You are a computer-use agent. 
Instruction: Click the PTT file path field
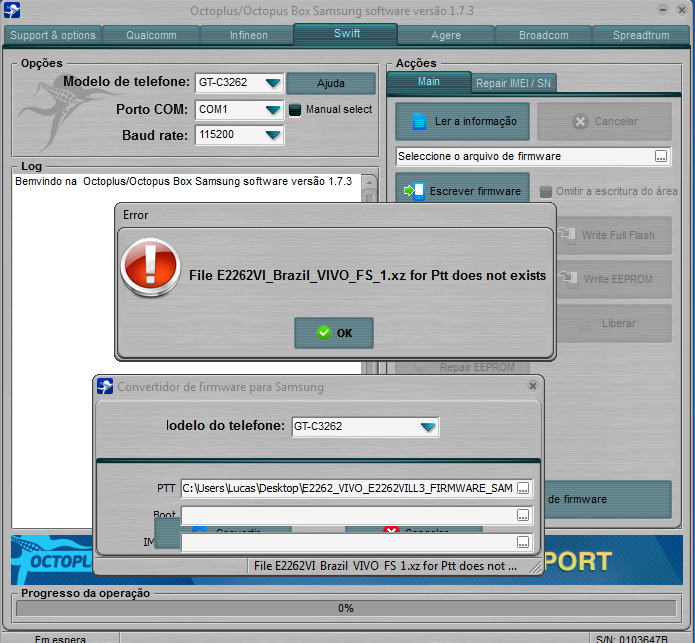(348, 488)
